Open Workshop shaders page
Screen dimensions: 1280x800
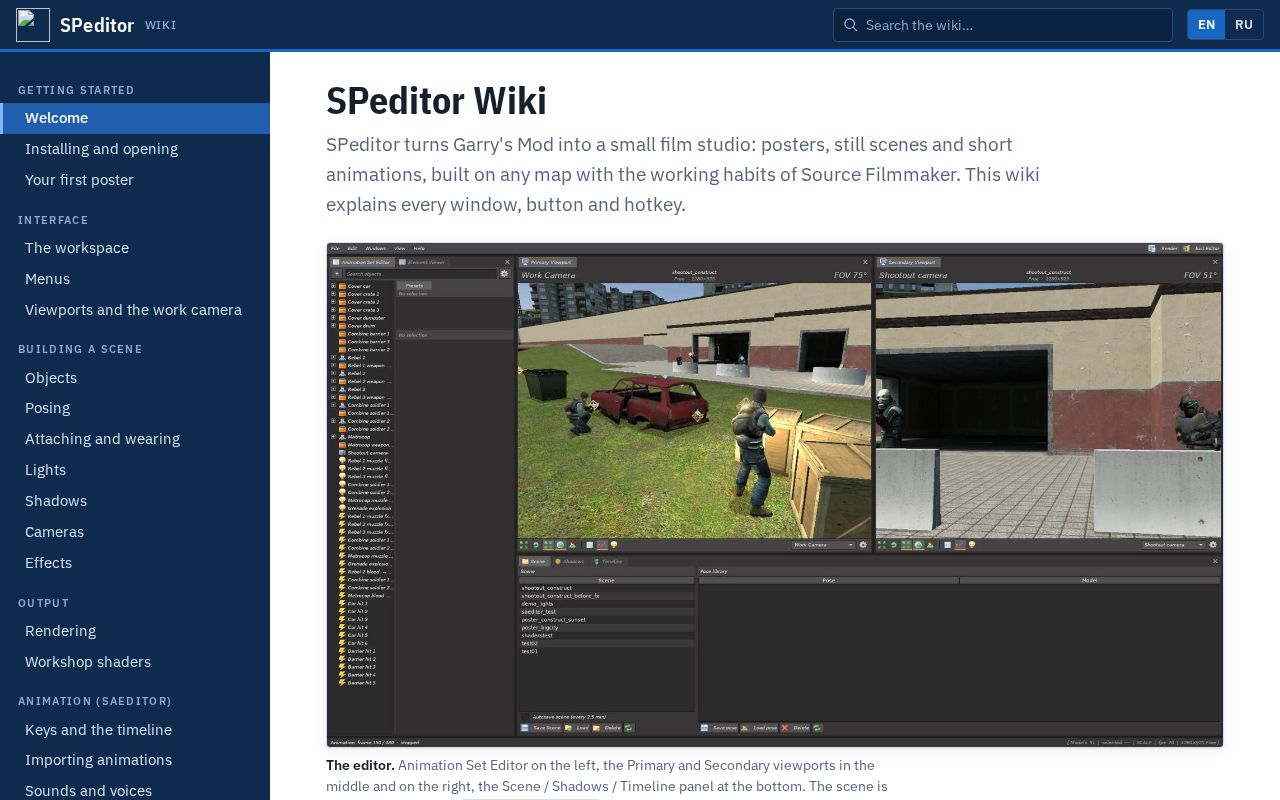click(135, 662)
